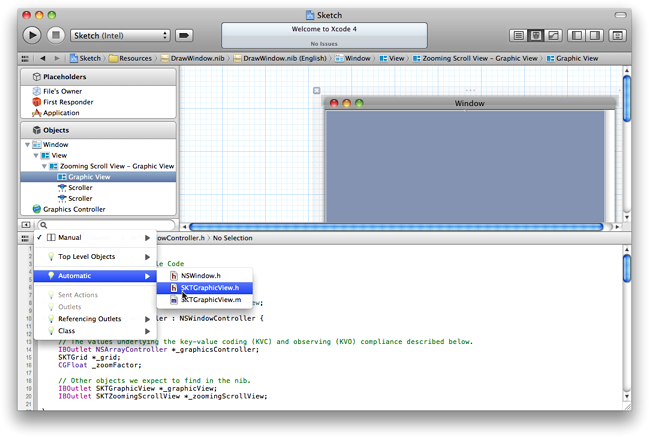This screenshot has width=649, height=437.
Task: Choose SKTGraphicView.m from the submenu
Action: click(210, 300)
